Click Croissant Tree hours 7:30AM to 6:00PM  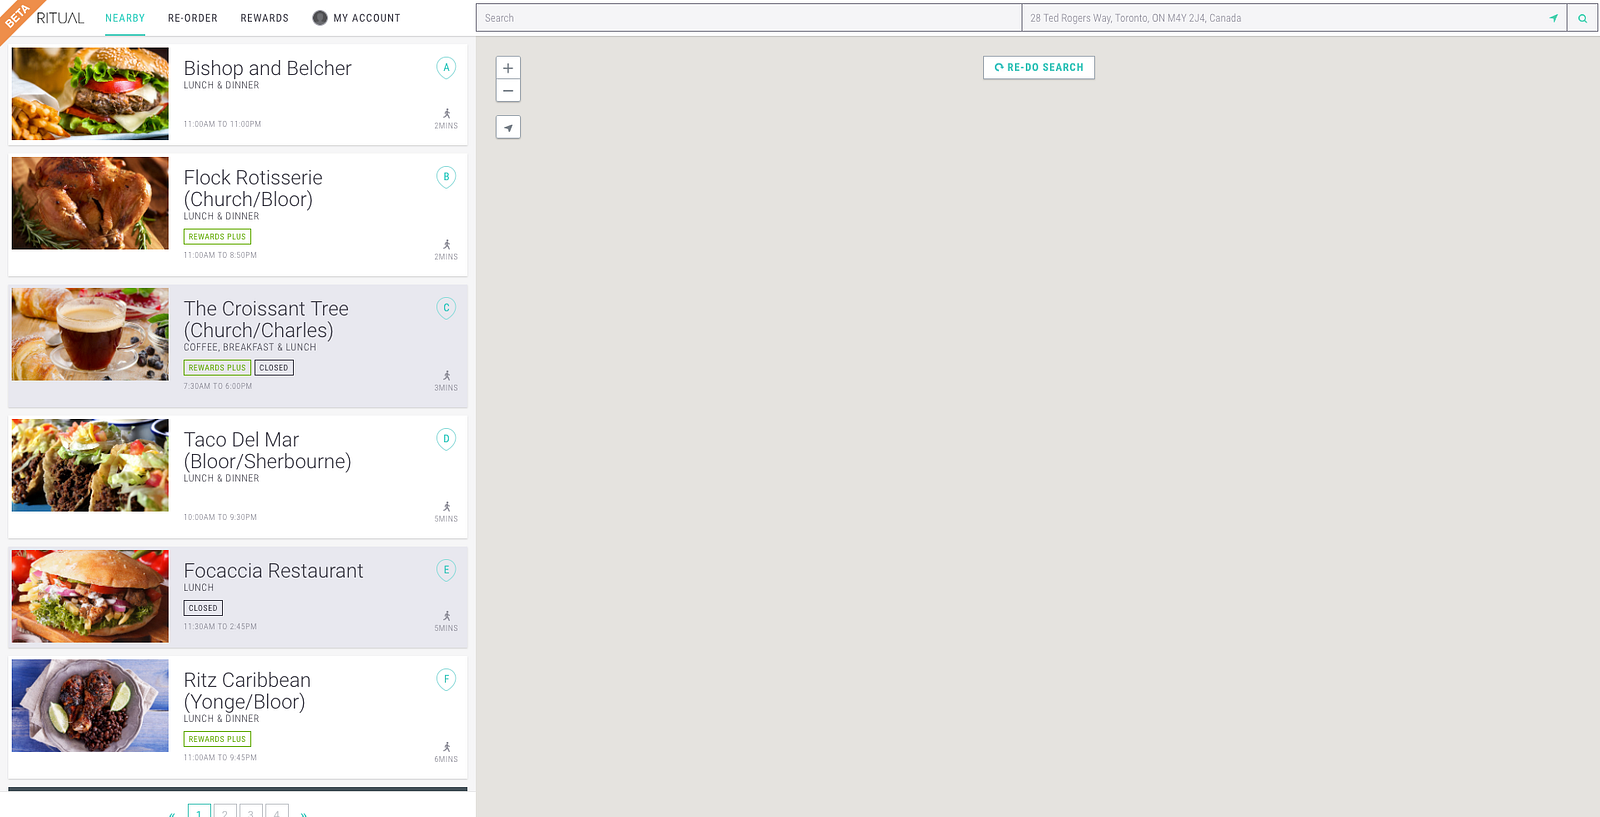tap(218, 386)
